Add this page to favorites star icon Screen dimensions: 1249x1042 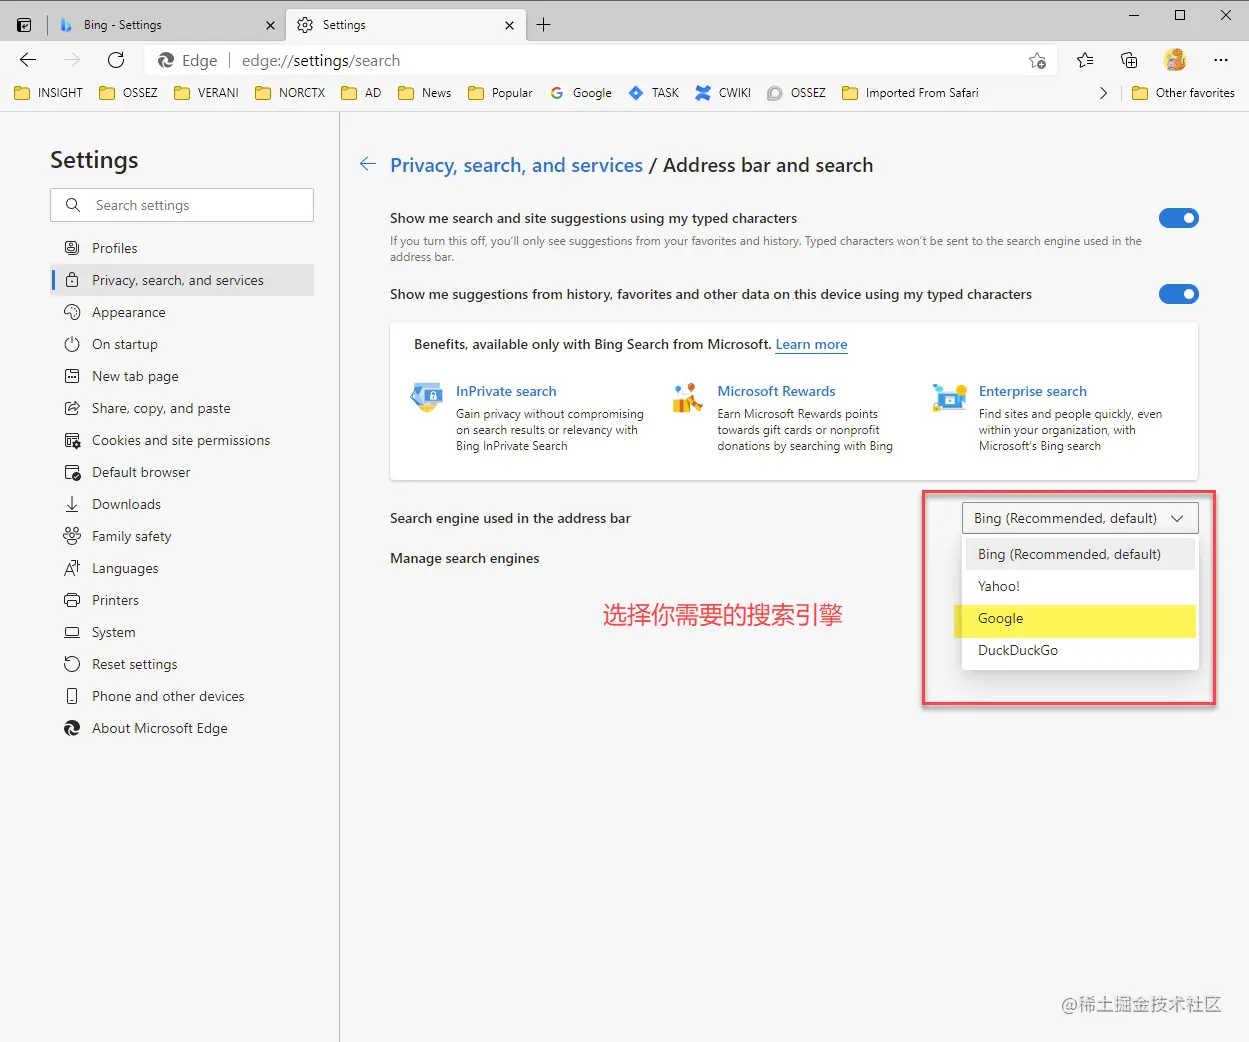1037,61
